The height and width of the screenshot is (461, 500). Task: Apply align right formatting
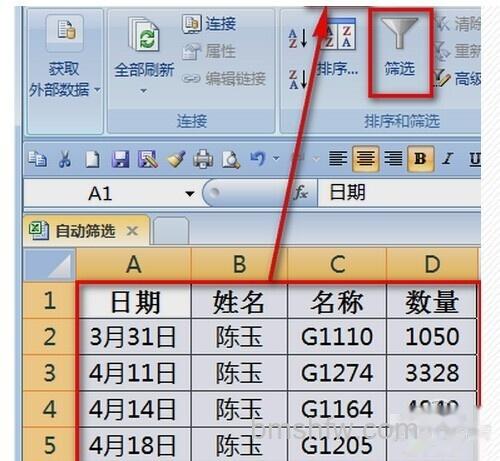point(393,158)
